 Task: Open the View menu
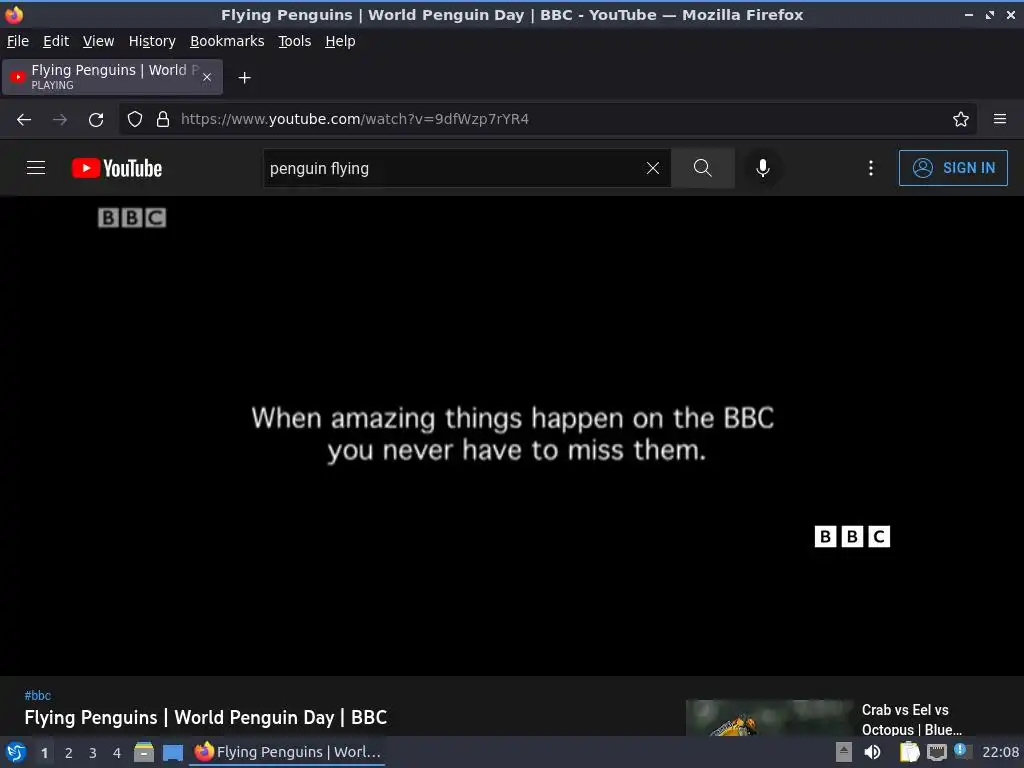point(99,41)
